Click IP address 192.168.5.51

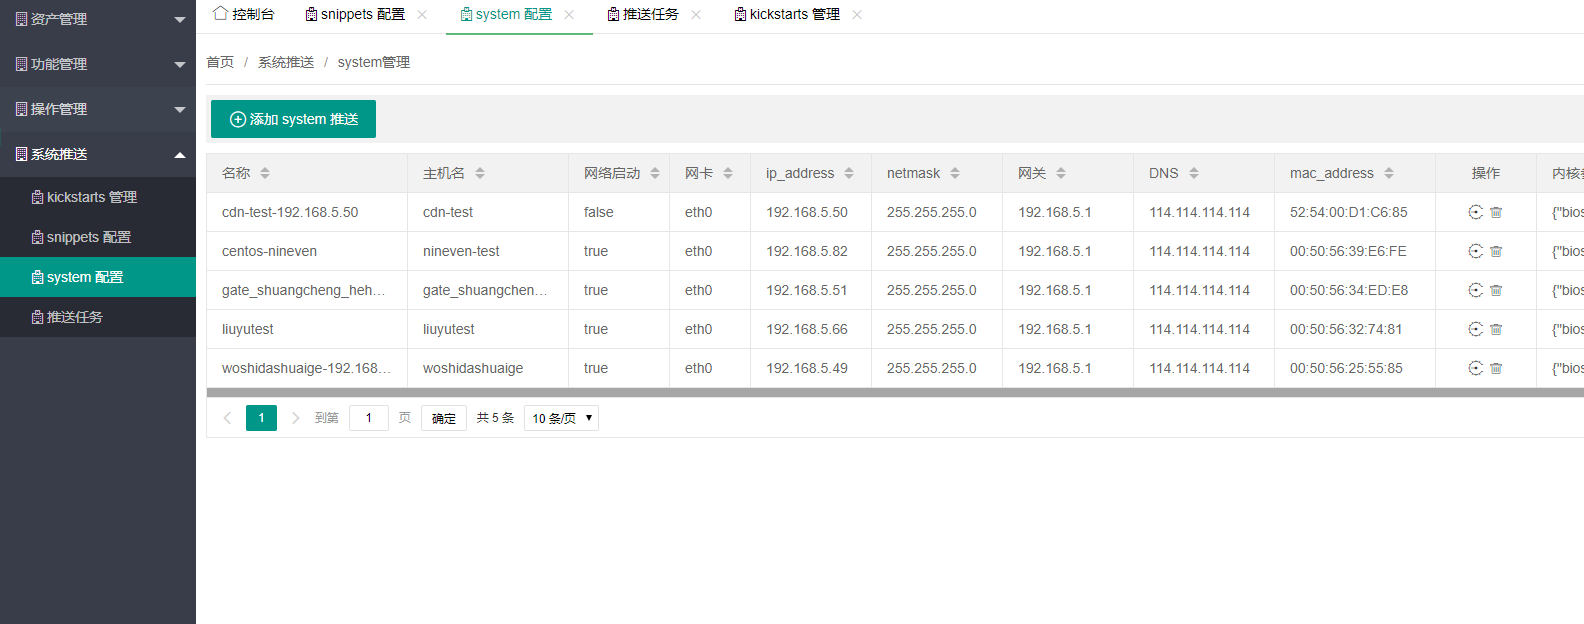[x=807, y=290]
